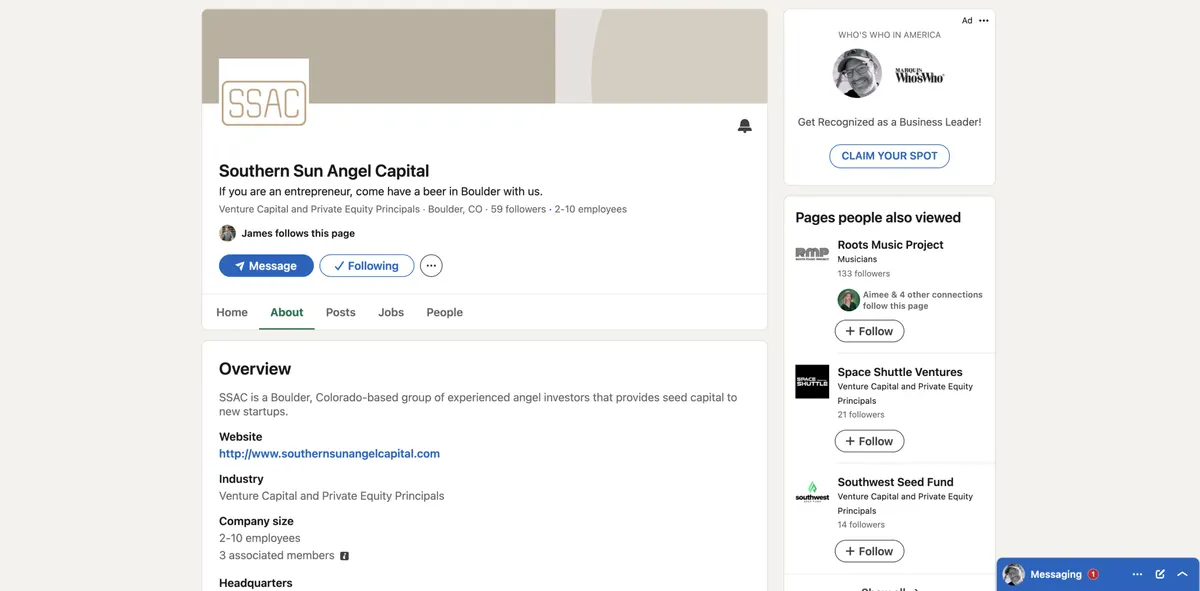Click James's profile photo next to follows text
1200x591 pixels.
click(228, 233)
